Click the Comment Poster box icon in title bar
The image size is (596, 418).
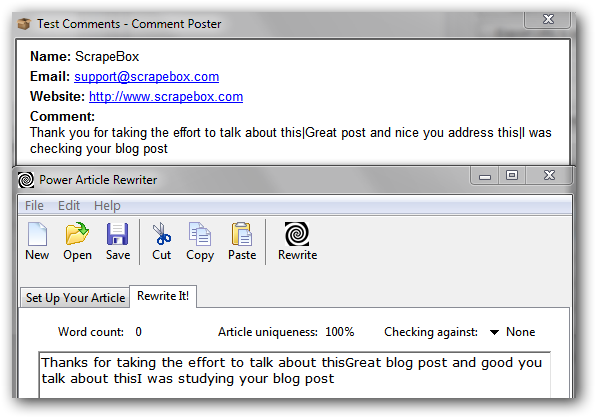point(24,24)
